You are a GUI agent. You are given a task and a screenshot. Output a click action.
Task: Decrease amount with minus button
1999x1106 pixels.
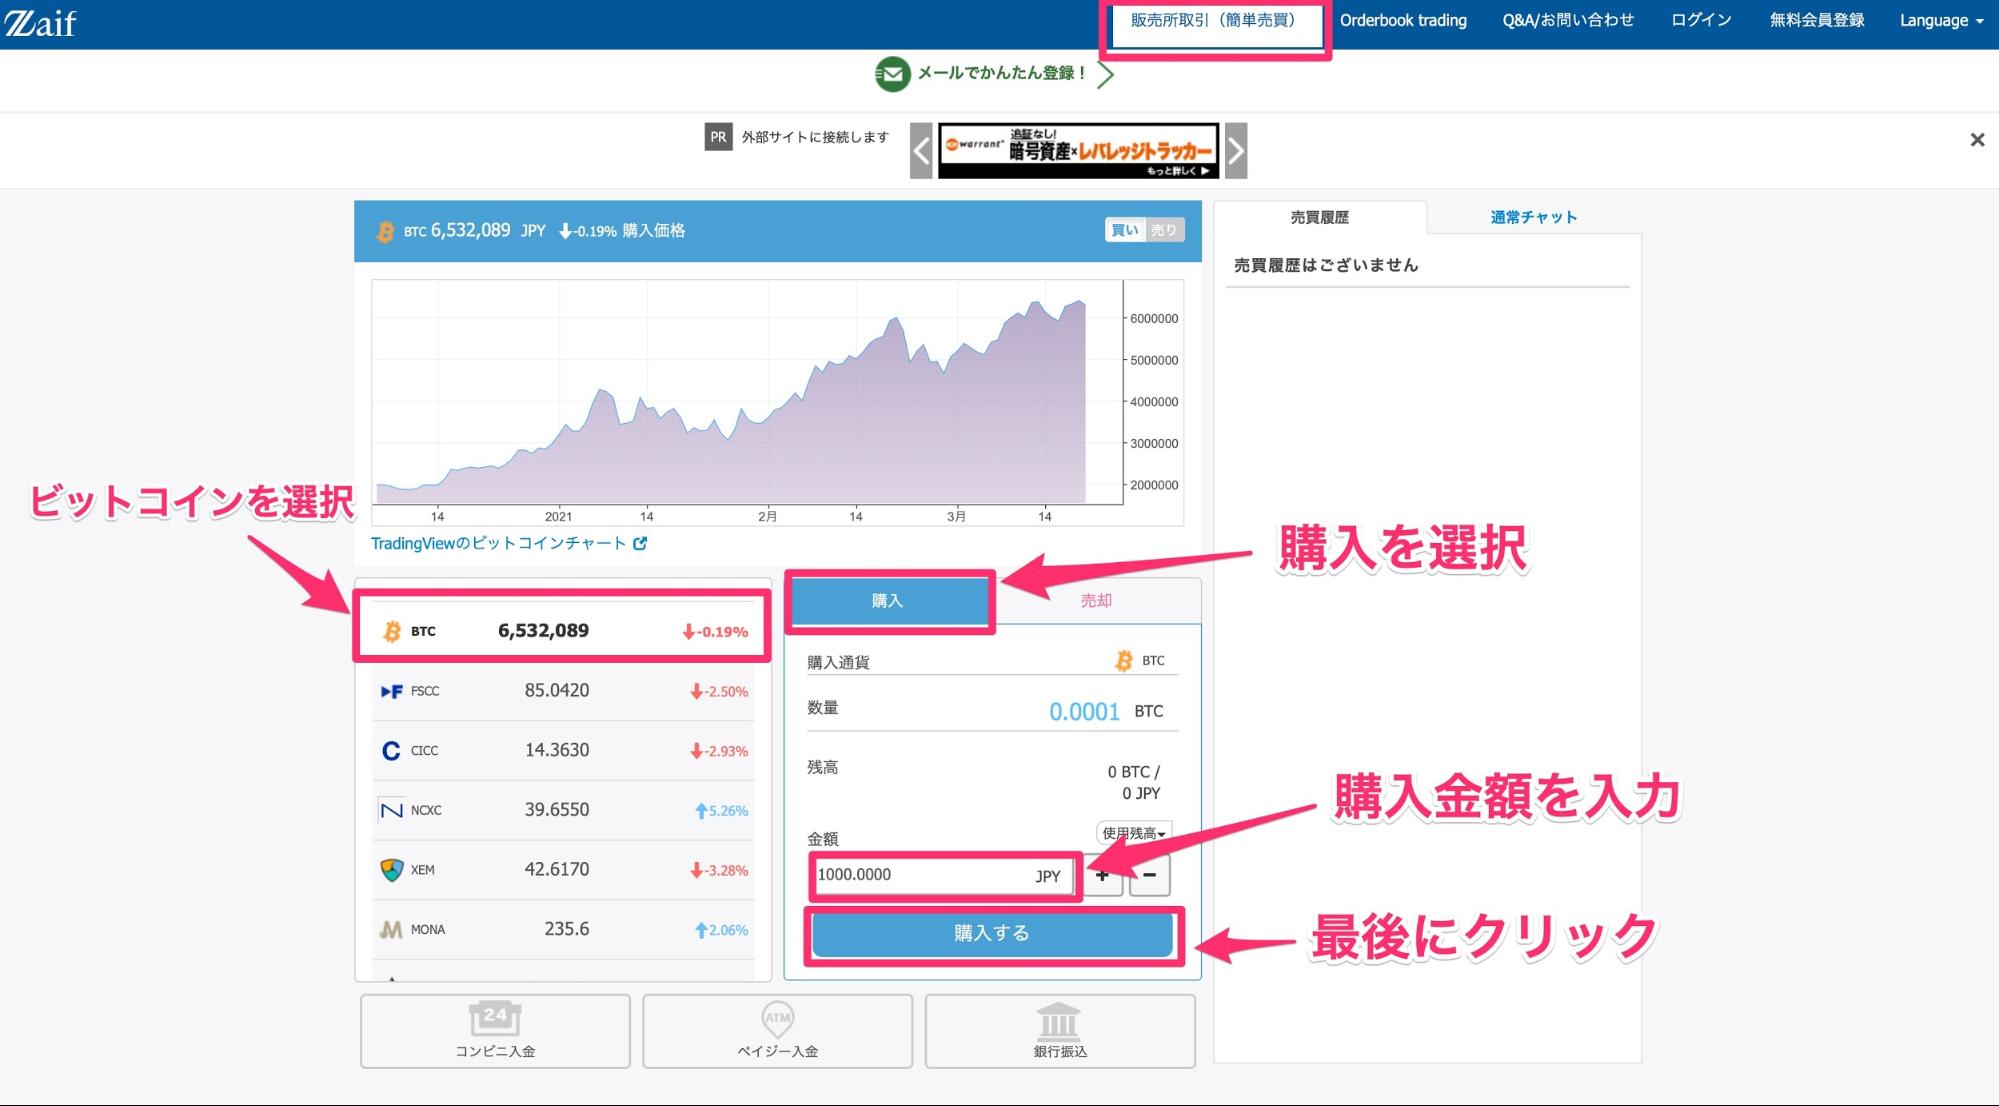(1150, 876)
